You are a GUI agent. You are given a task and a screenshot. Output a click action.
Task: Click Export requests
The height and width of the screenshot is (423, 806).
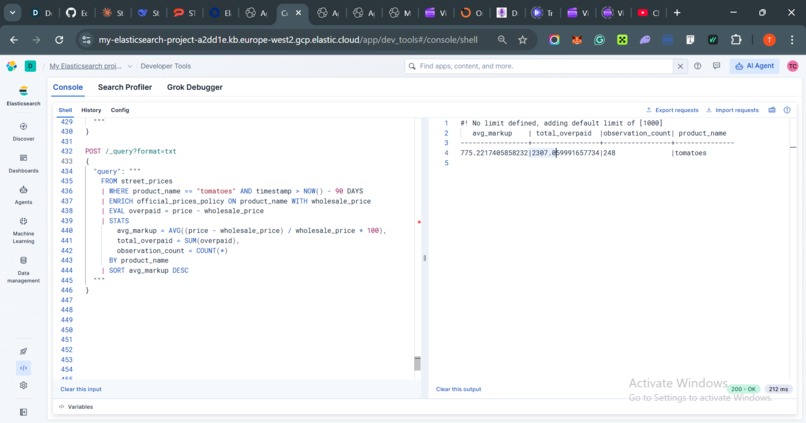click(672, 110)
